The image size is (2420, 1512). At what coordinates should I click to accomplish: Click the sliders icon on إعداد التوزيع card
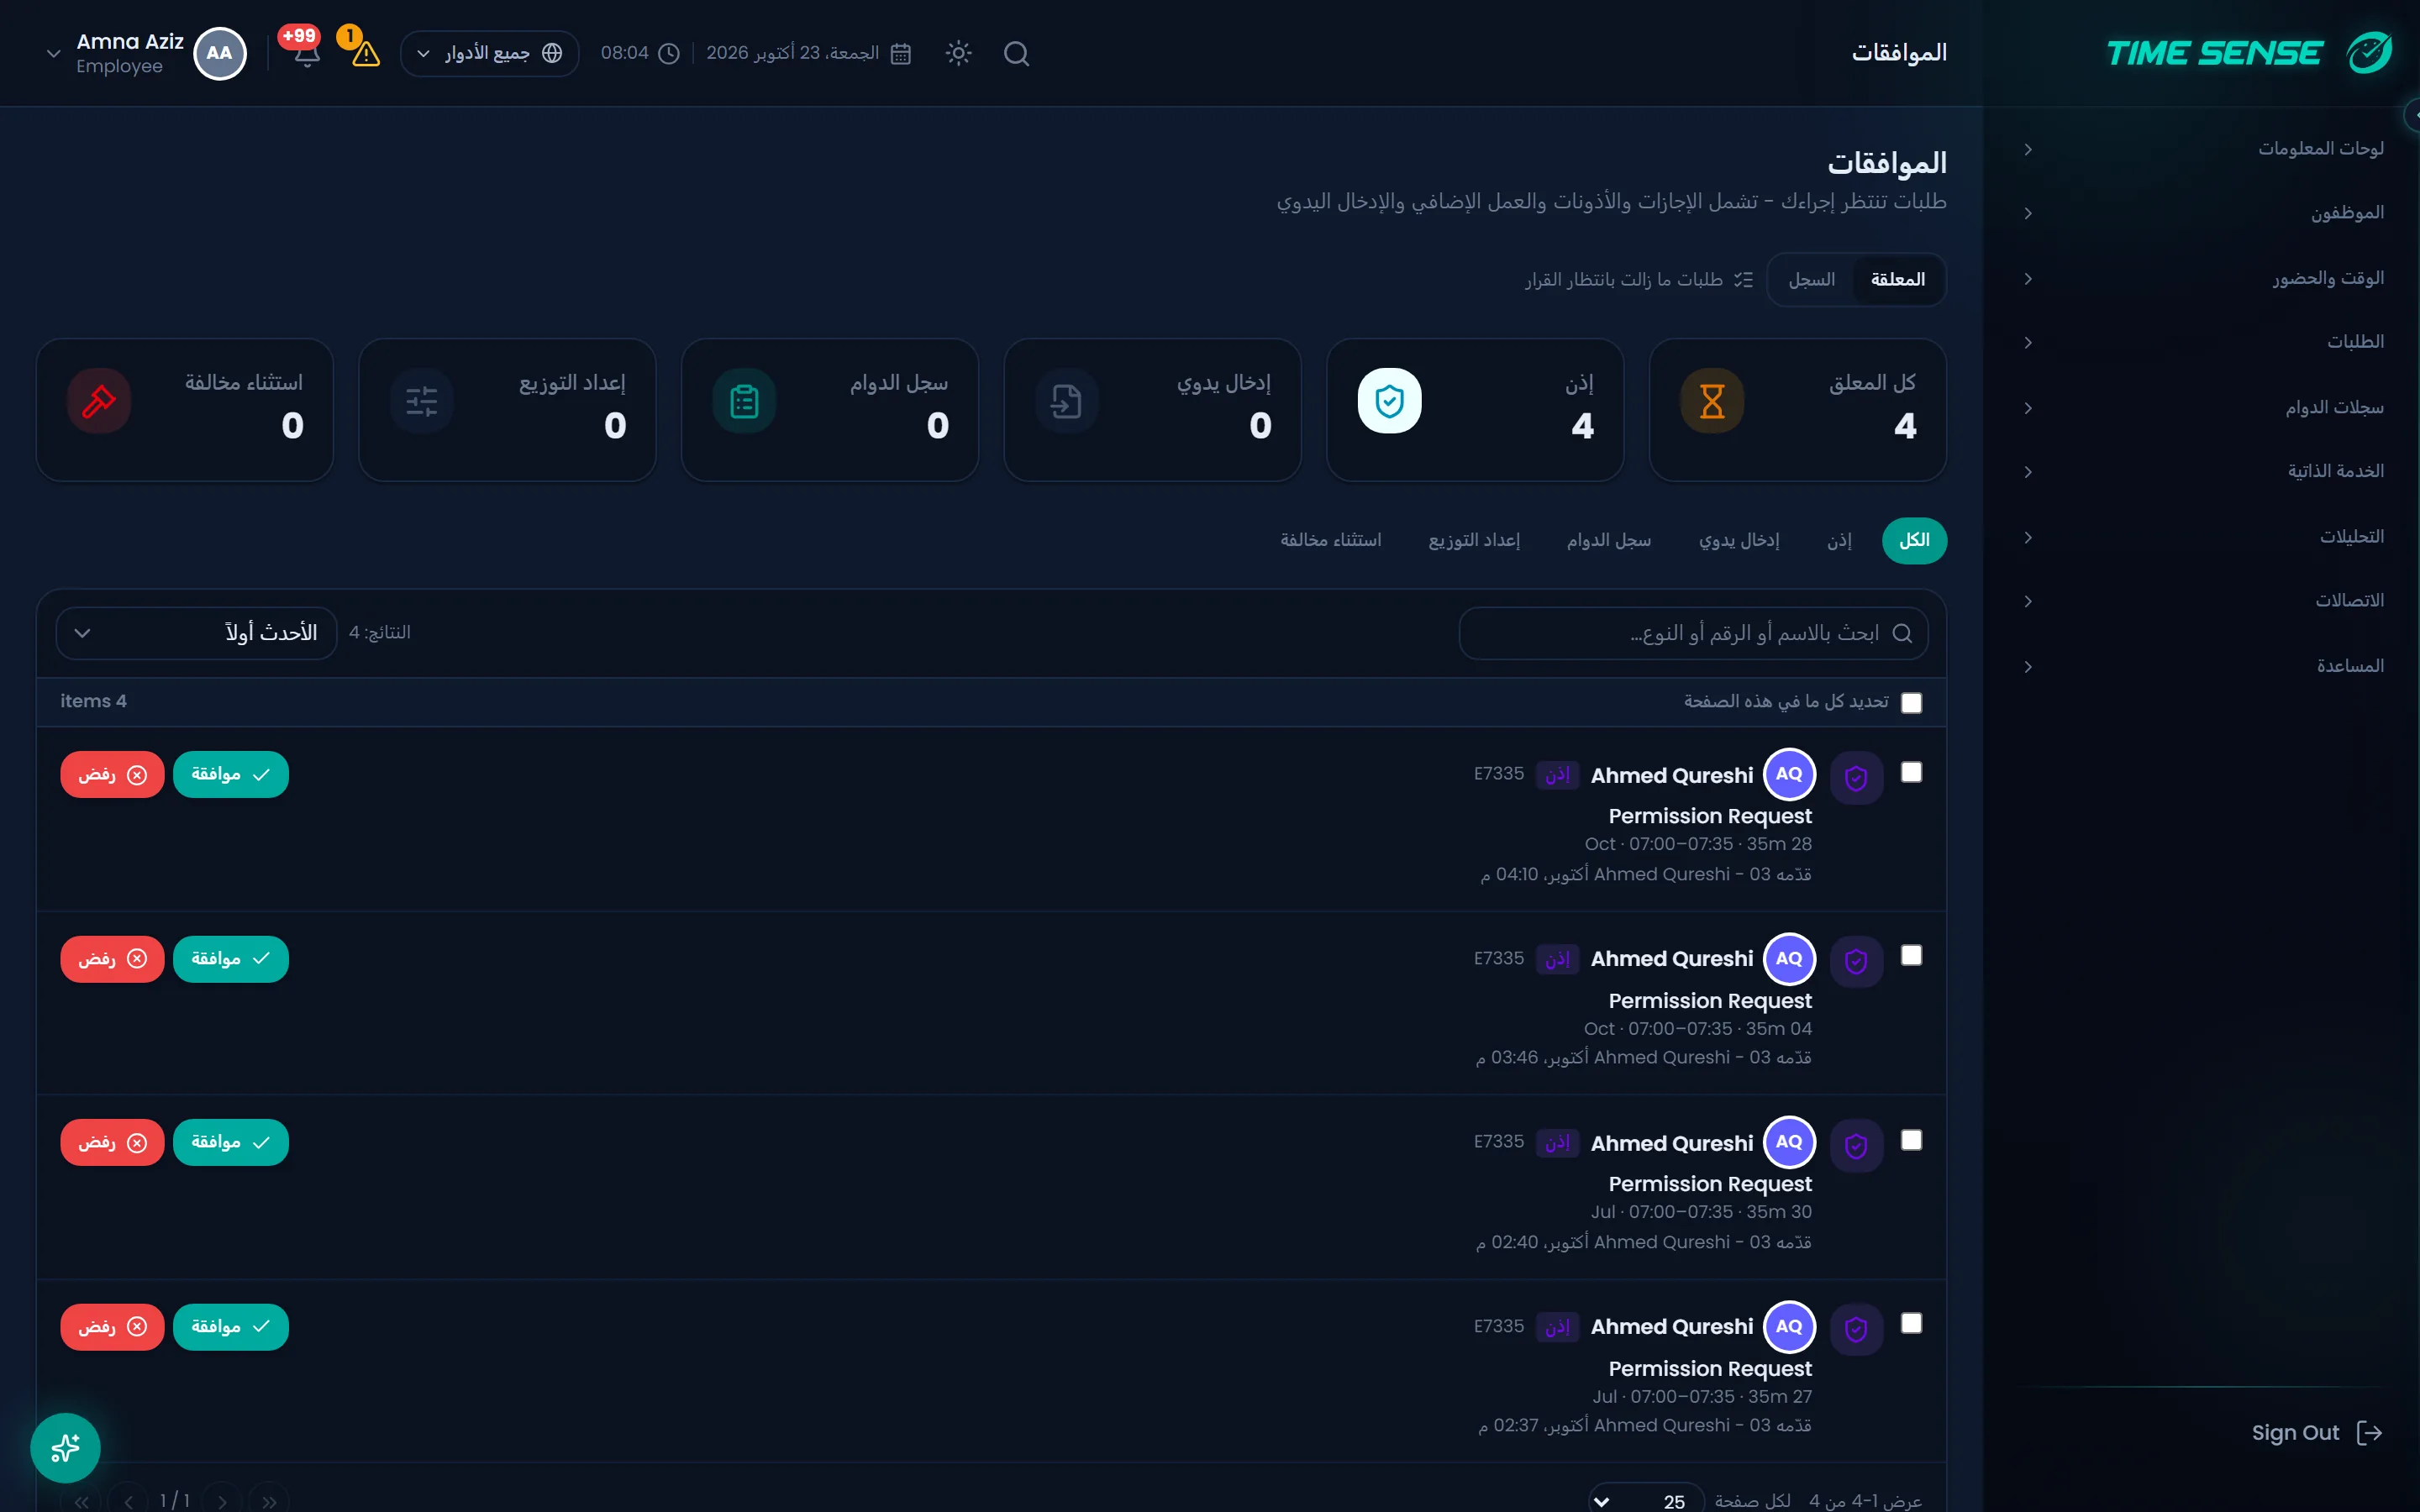coord(421,401)
